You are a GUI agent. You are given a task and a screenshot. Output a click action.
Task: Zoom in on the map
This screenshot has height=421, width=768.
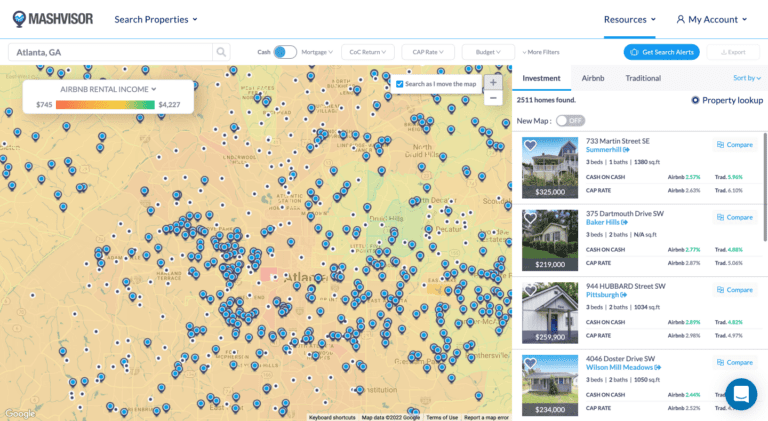pos(493,82)
